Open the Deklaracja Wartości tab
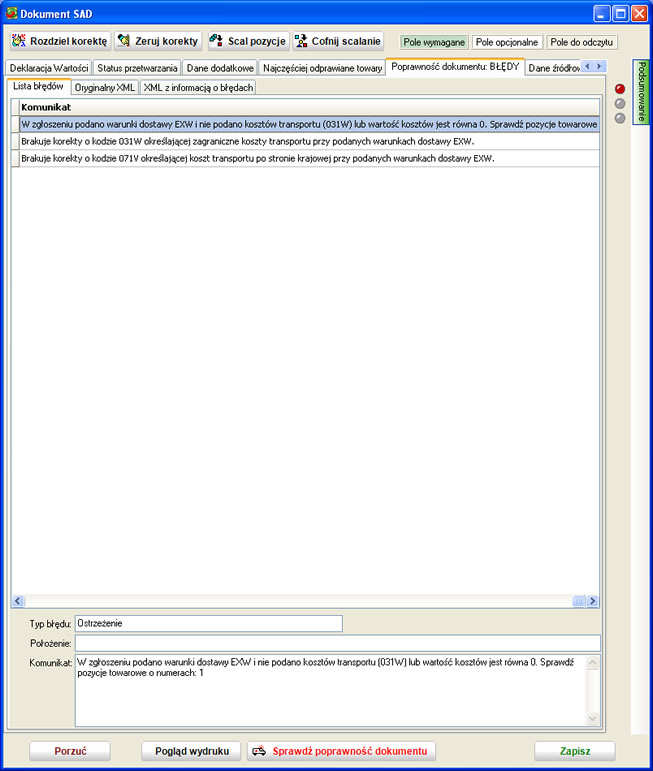 pos(49,68)
